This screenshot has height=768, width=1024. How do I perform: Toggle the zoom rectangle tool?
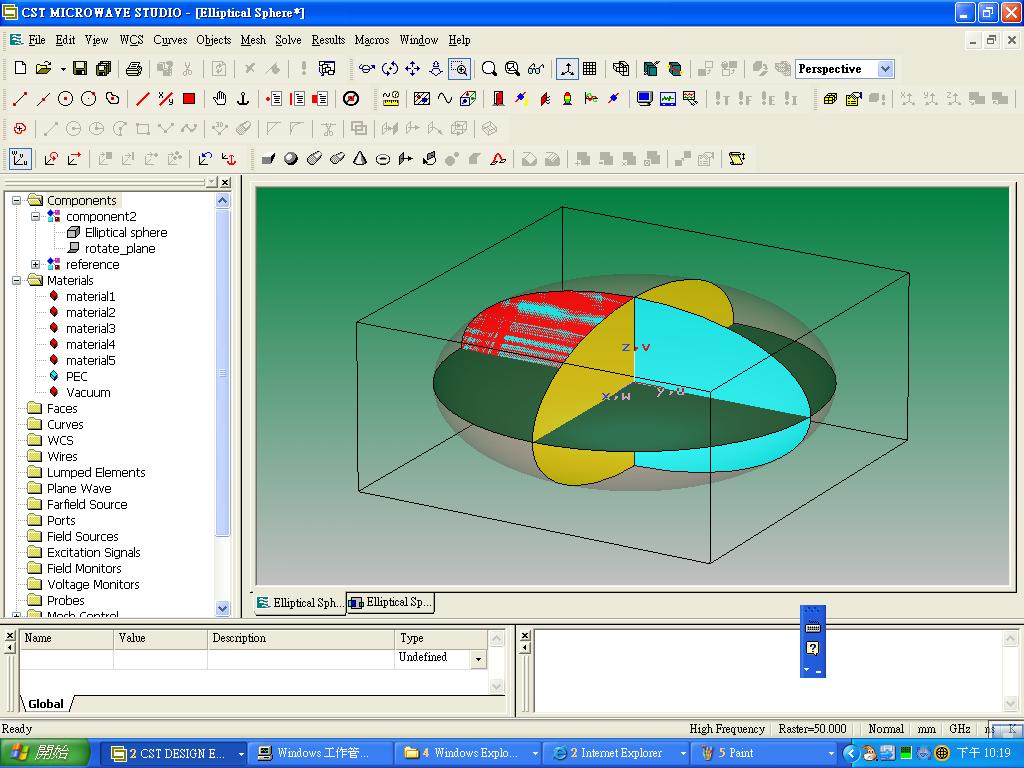tap(460, 68)
